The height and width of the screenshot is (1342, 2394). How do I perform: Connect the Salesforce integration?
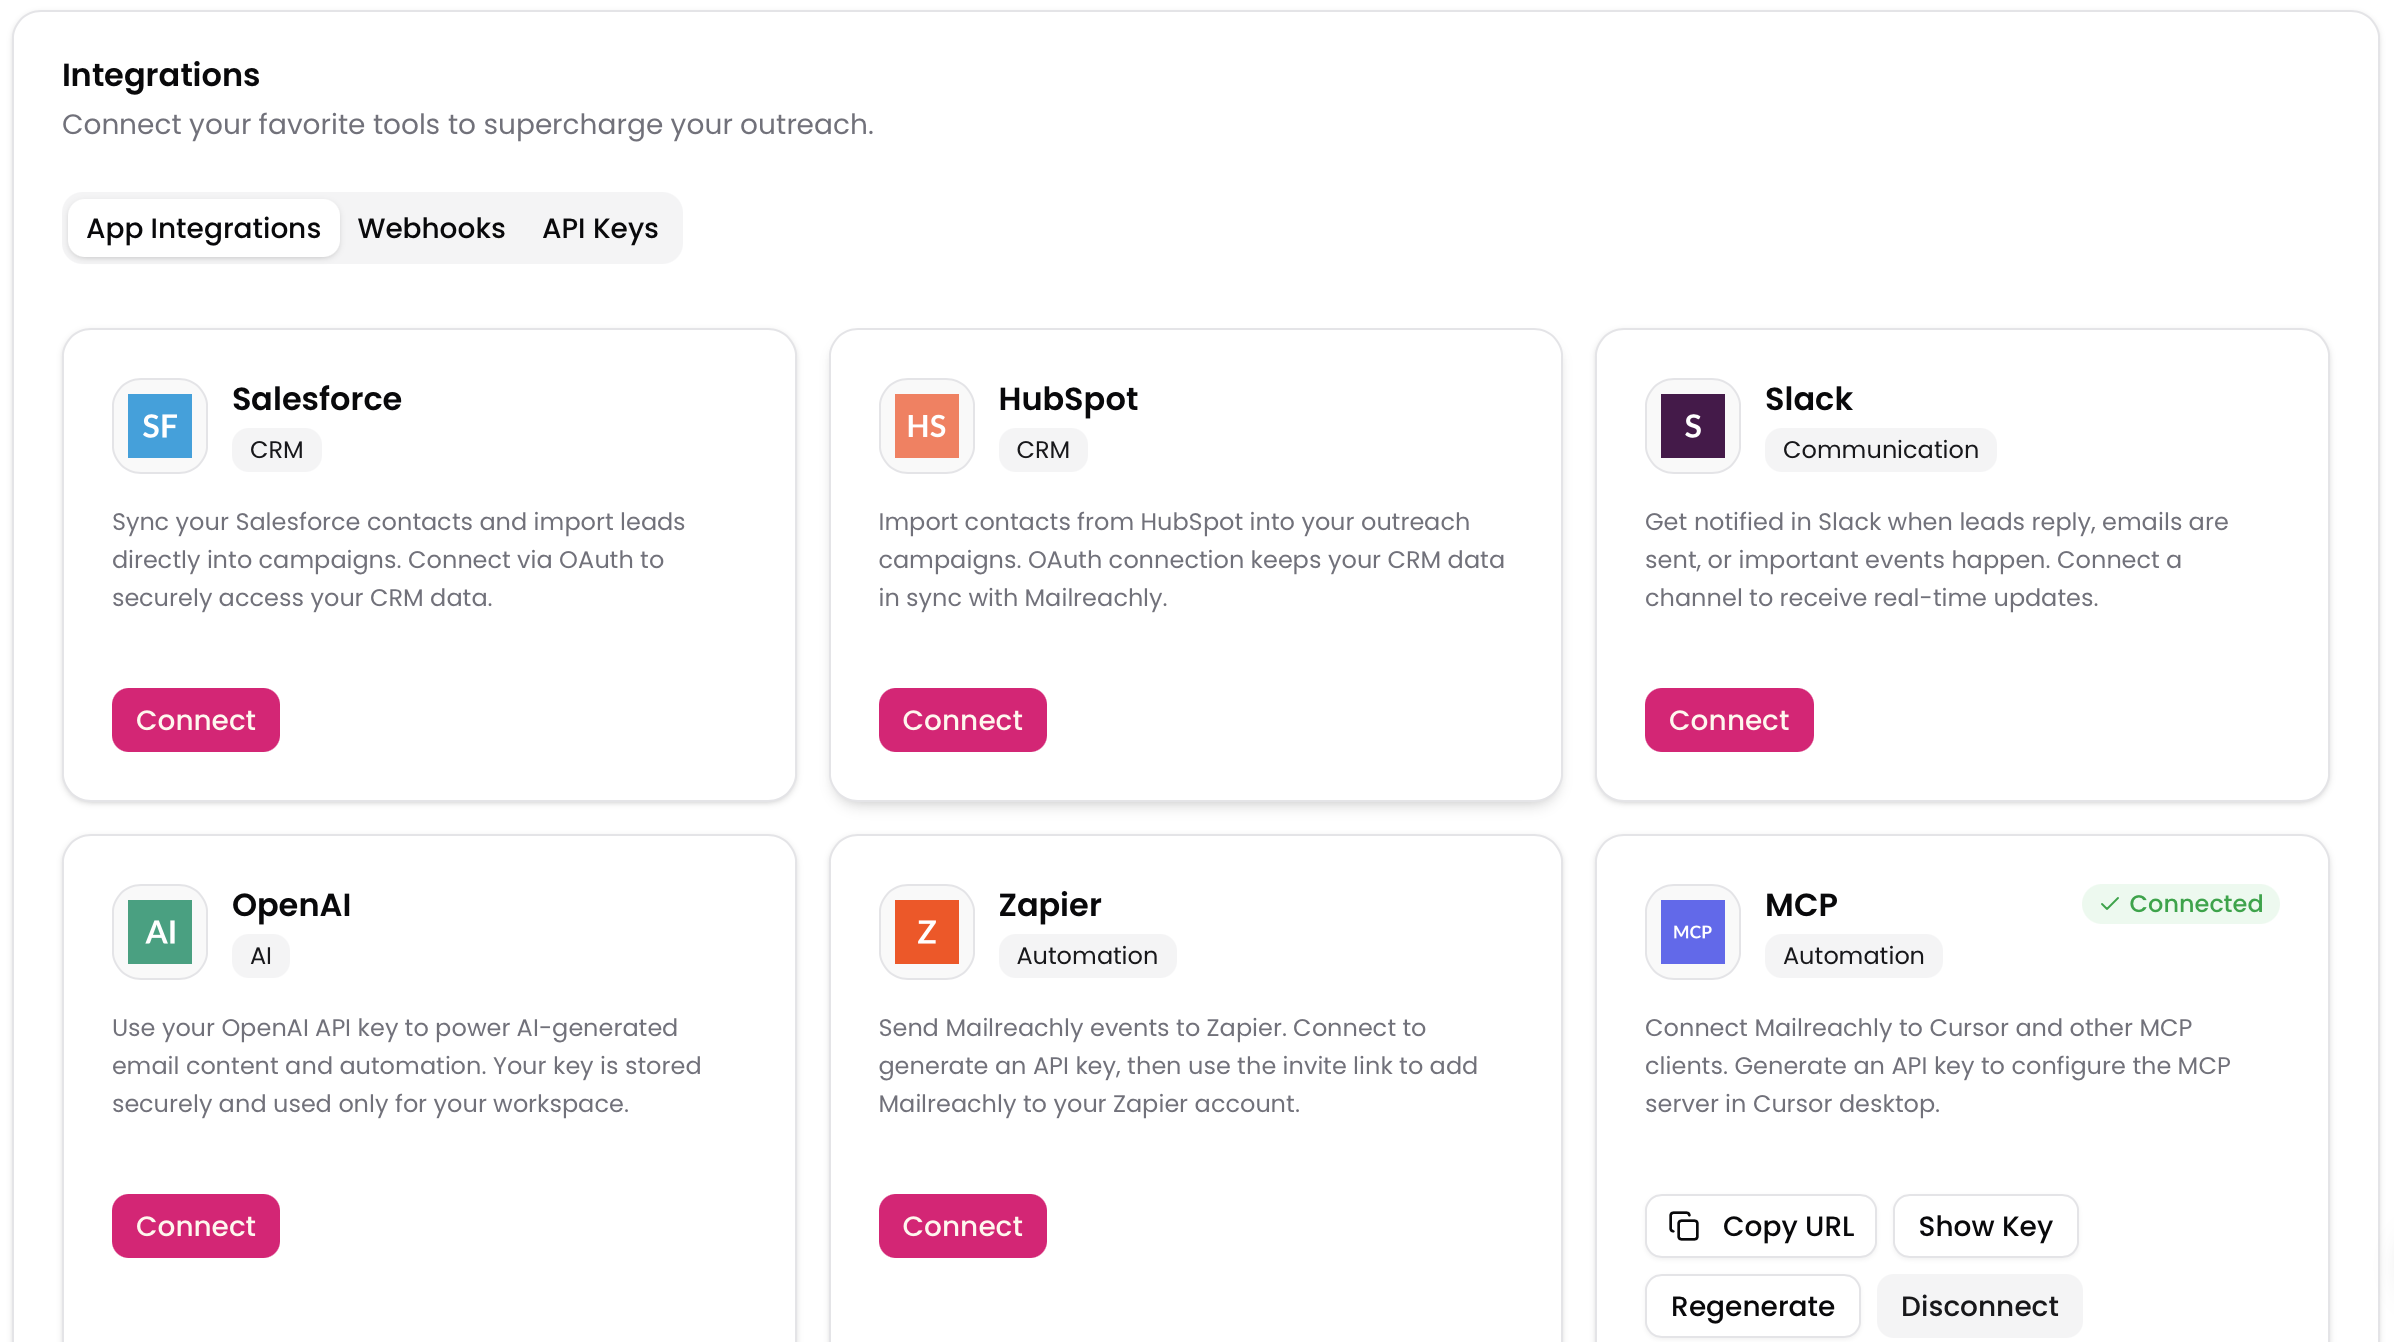point(195,719)
